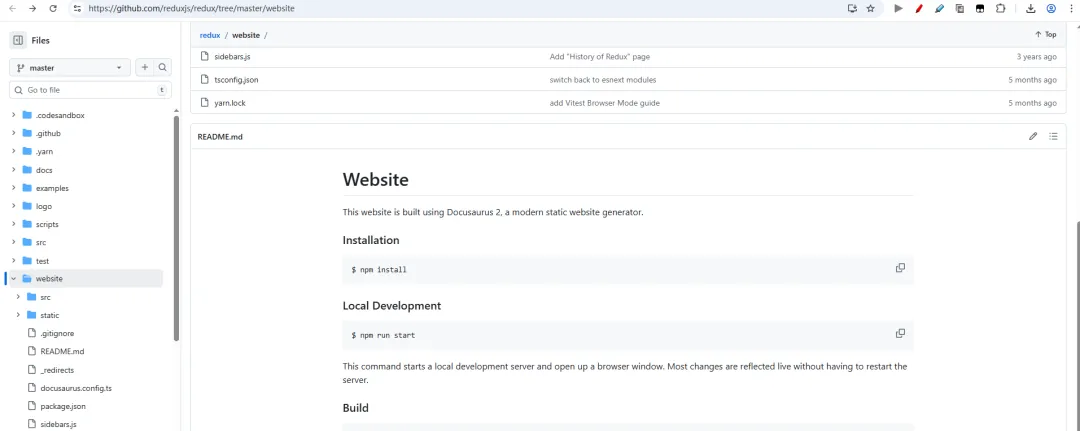Viewport: 1080px width, 431px height.
Task: Open README.md in the file tree
Action: pyautogui.click(x=62, y=351)
